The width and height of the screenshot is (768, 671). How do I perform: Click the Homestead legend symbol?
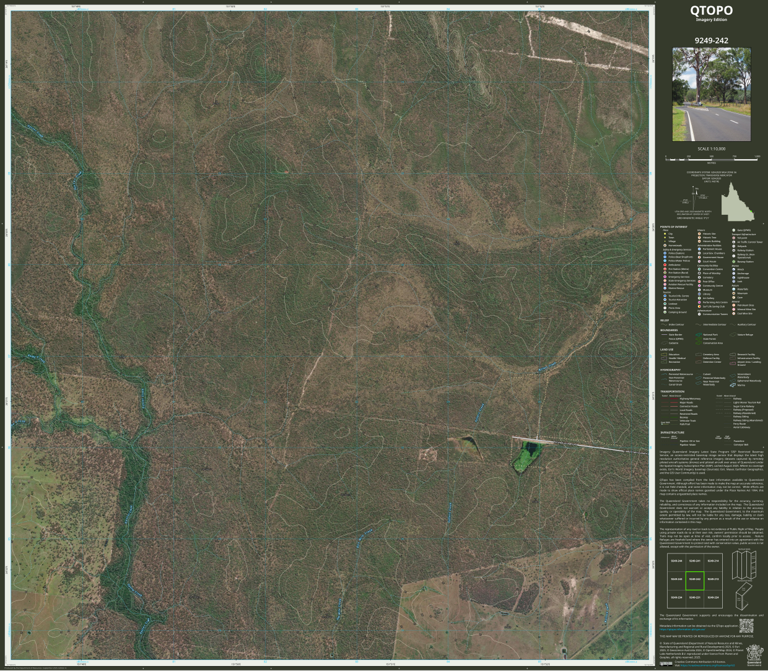coord(665,245)
